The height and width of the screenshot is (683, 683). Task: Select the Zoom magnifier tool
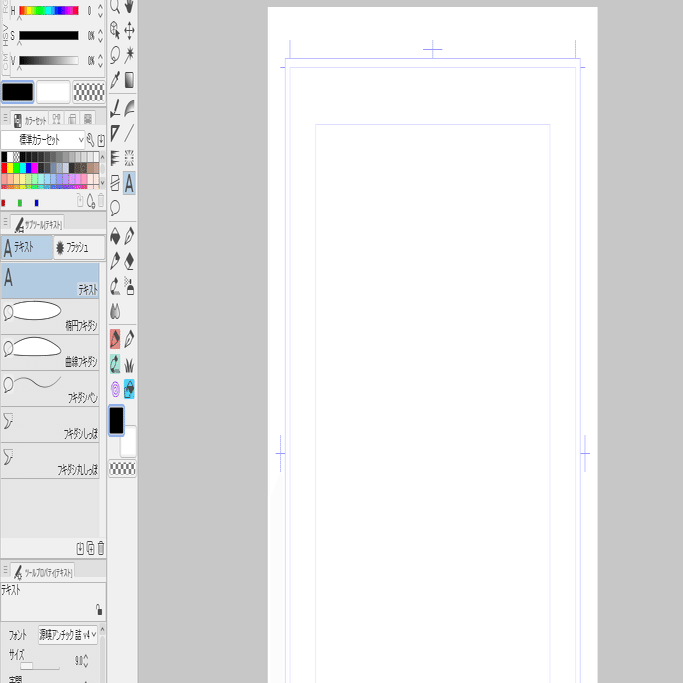115,6
